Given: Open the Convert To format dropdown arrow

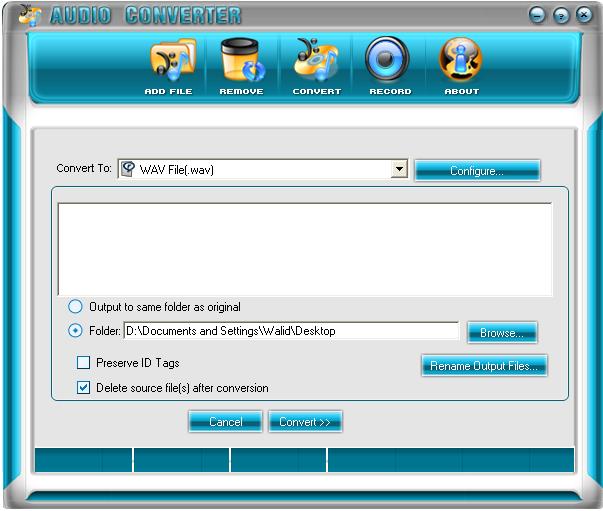Looking at the screenshot, I should [399, 169].
